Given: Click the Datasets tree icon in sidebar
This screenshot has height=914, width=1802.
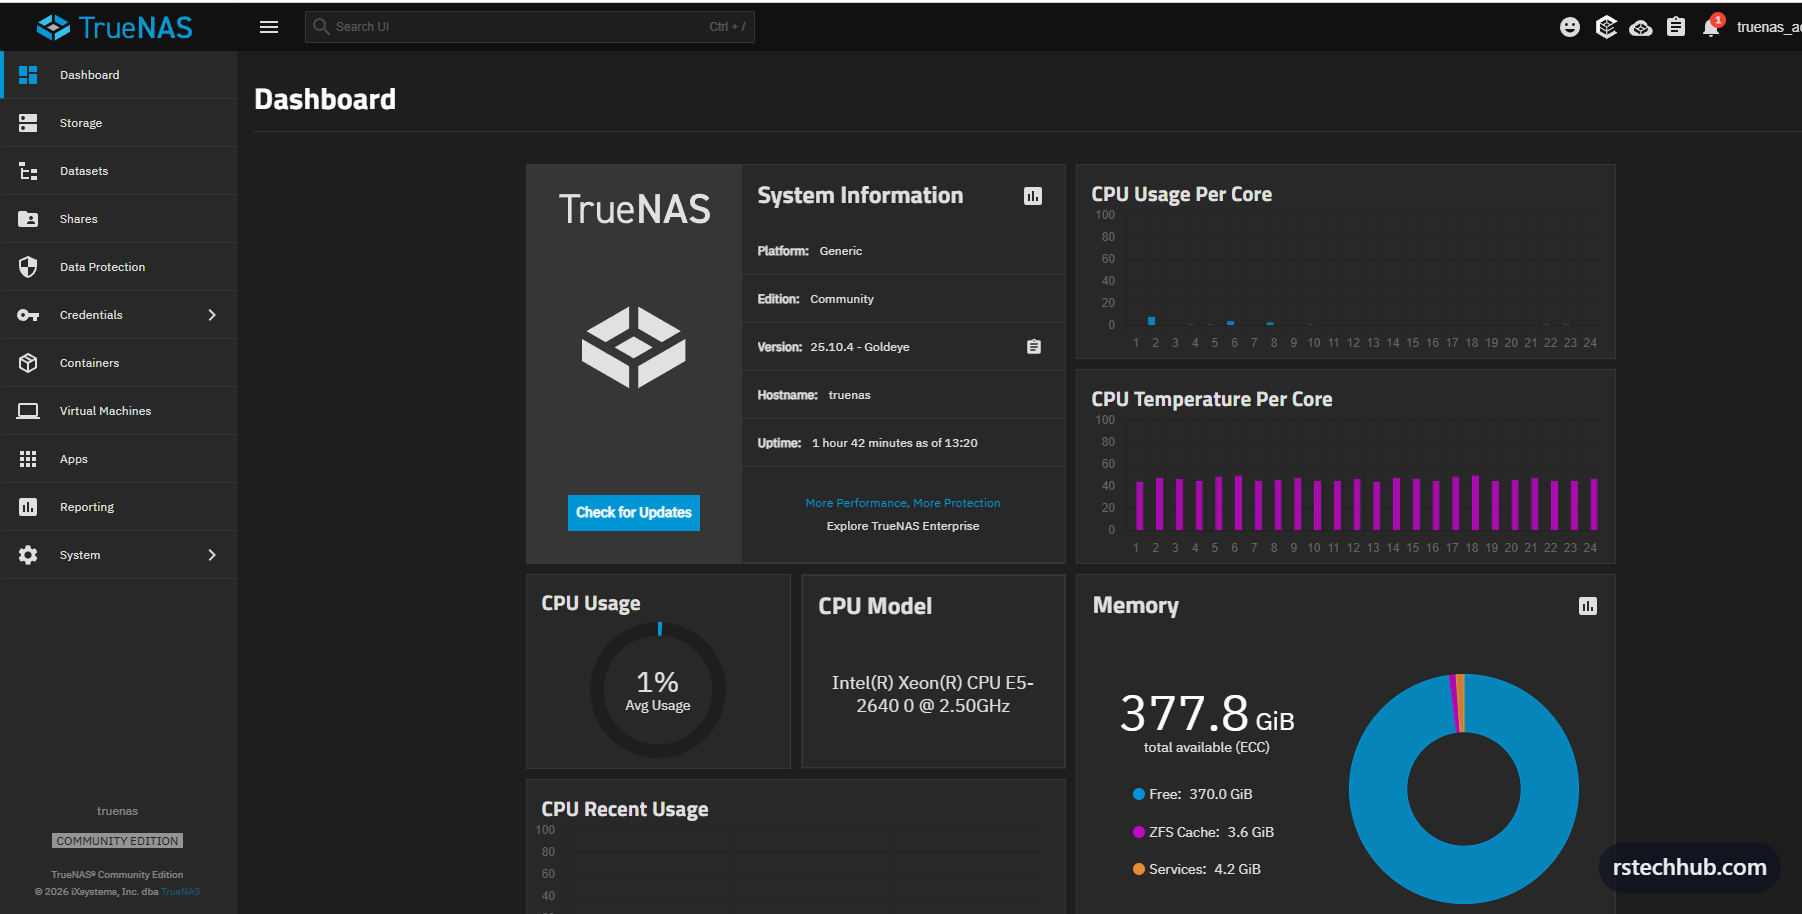Looking at the screenshot, I should click(x=28, y=171).
